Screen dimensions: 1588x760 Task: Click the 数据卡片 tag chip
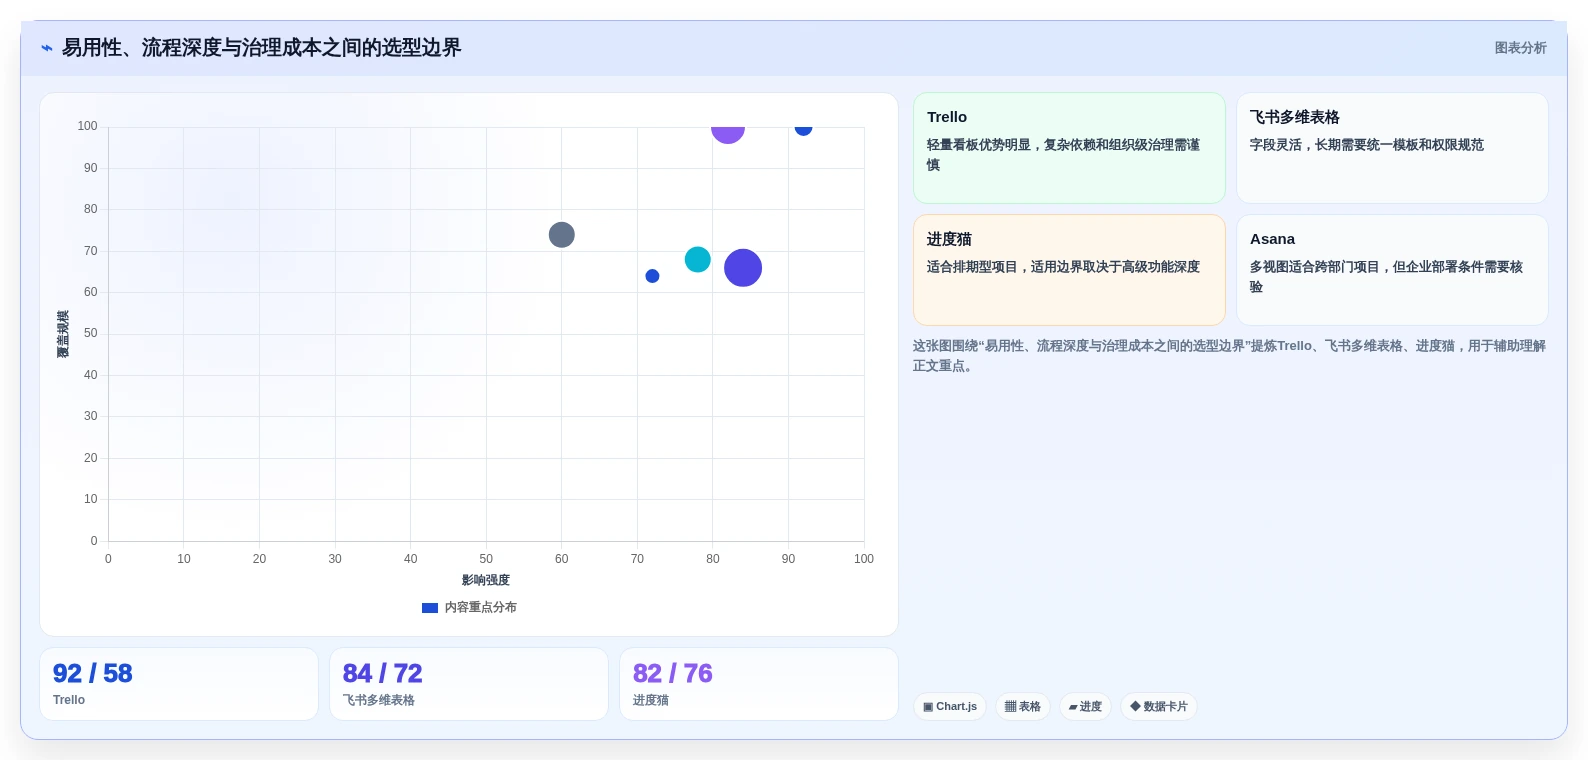pos(1159,707)
